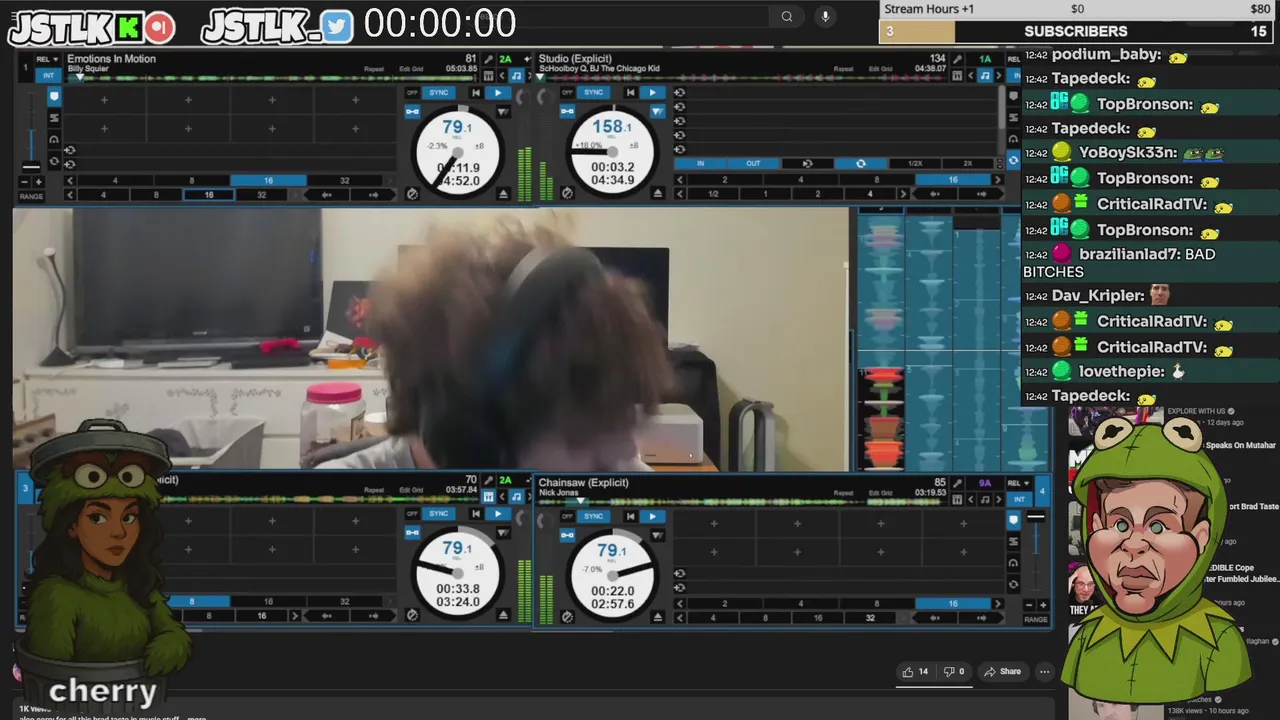Shift key down arrow on Studio deck
The image size is (1280, 720).
click(971, 76)
